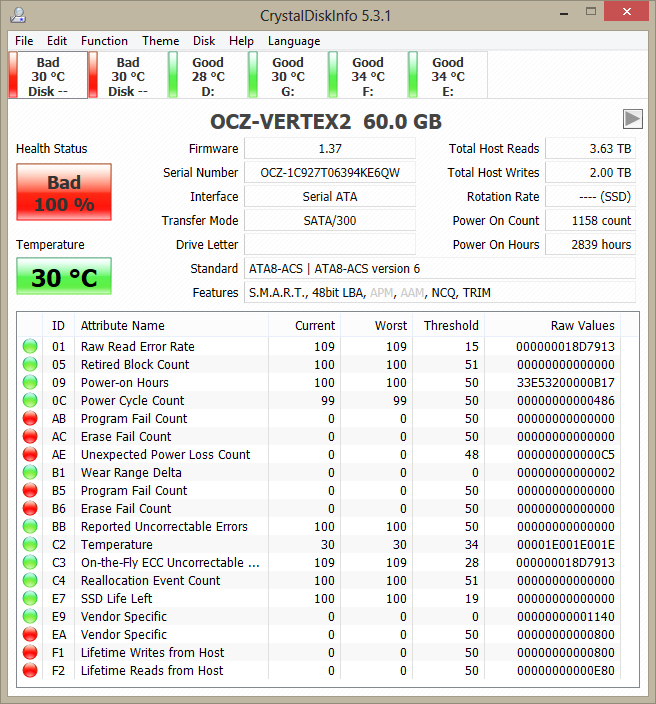Click the next disk arrow button

click(x=633, y=119)
